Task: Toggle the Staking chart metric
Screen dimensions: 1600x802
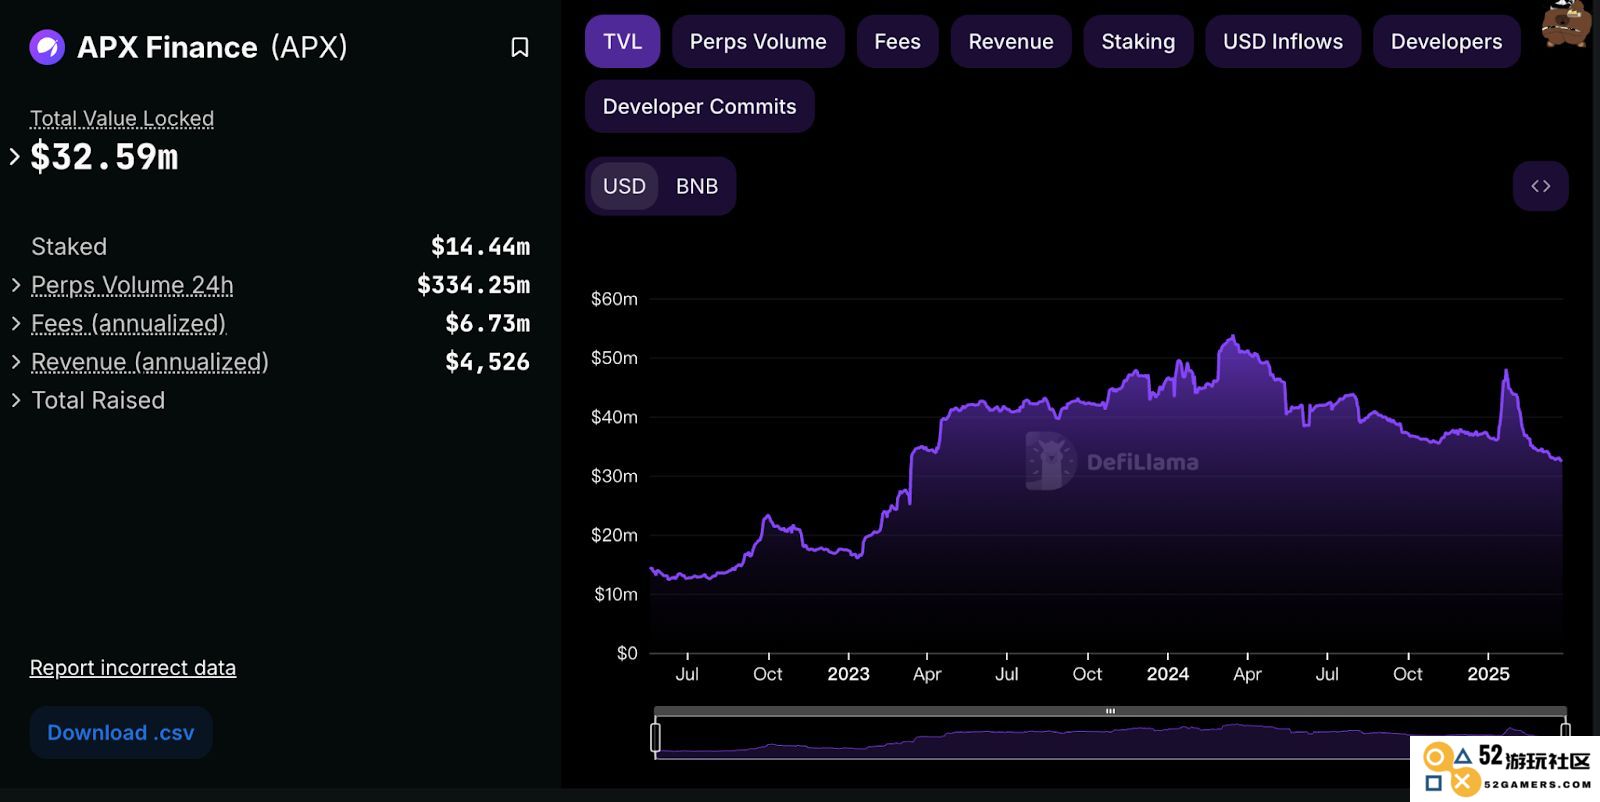Action: click(x=1138, y=42)
